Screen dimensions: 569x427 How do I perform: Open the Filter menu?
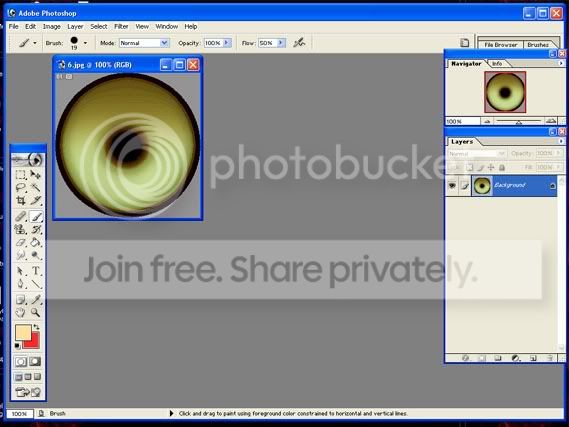pos(121,26)
